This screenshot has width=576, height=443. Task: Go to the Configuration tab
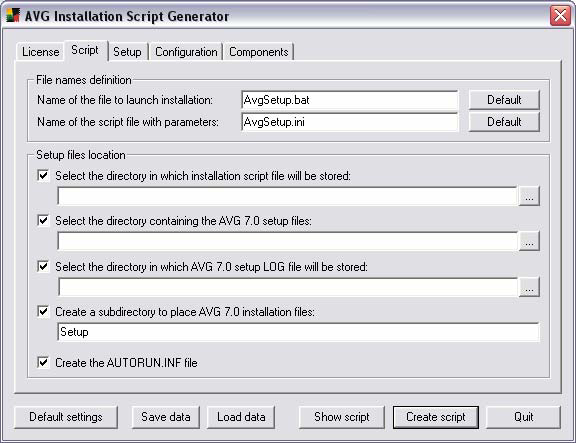(186, 52)
